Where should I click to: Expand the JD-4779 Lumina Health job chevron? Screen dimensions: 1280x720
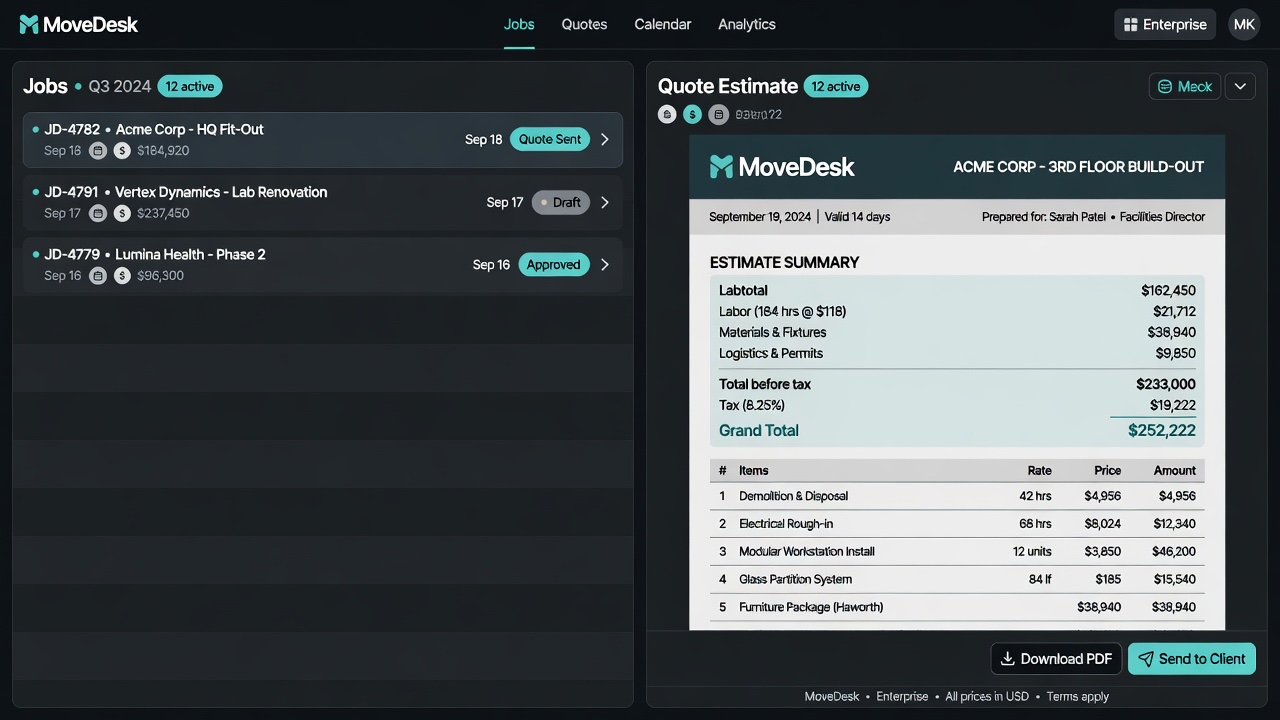[x=604, y=264]
